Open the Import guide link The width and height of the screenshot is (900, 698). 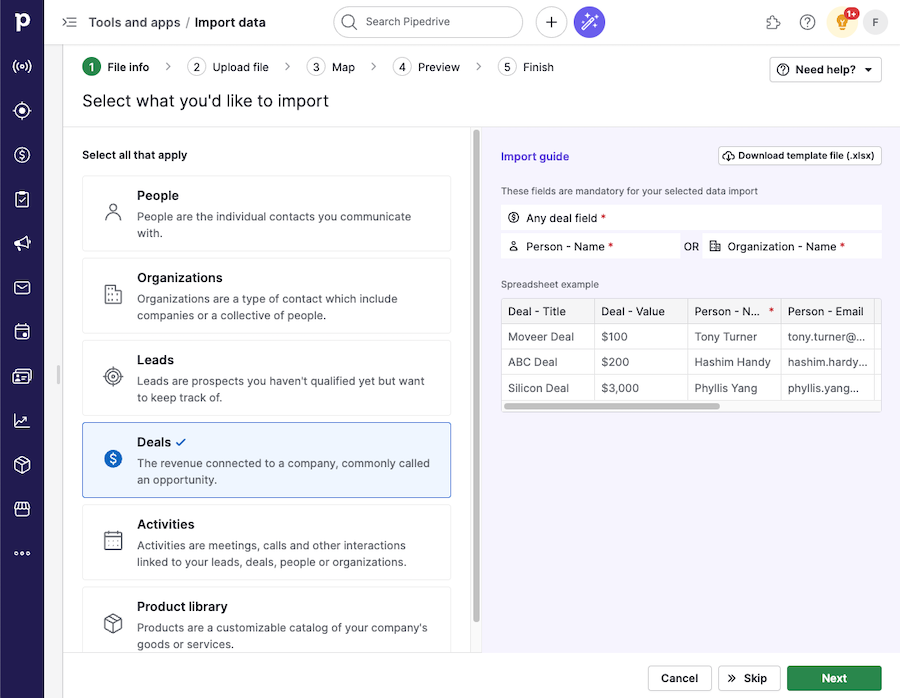click(x=535, y=156)
